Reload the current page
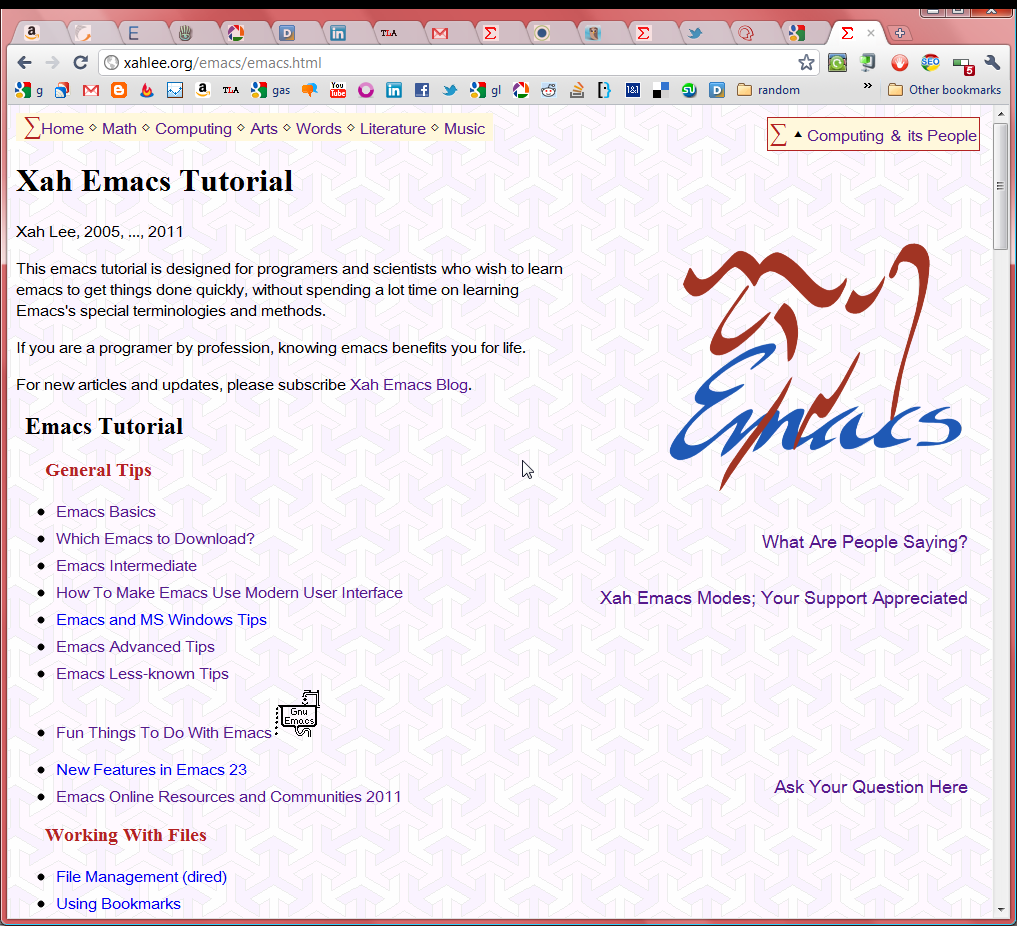Screen dimensions: 1017x926 (80, 62)
